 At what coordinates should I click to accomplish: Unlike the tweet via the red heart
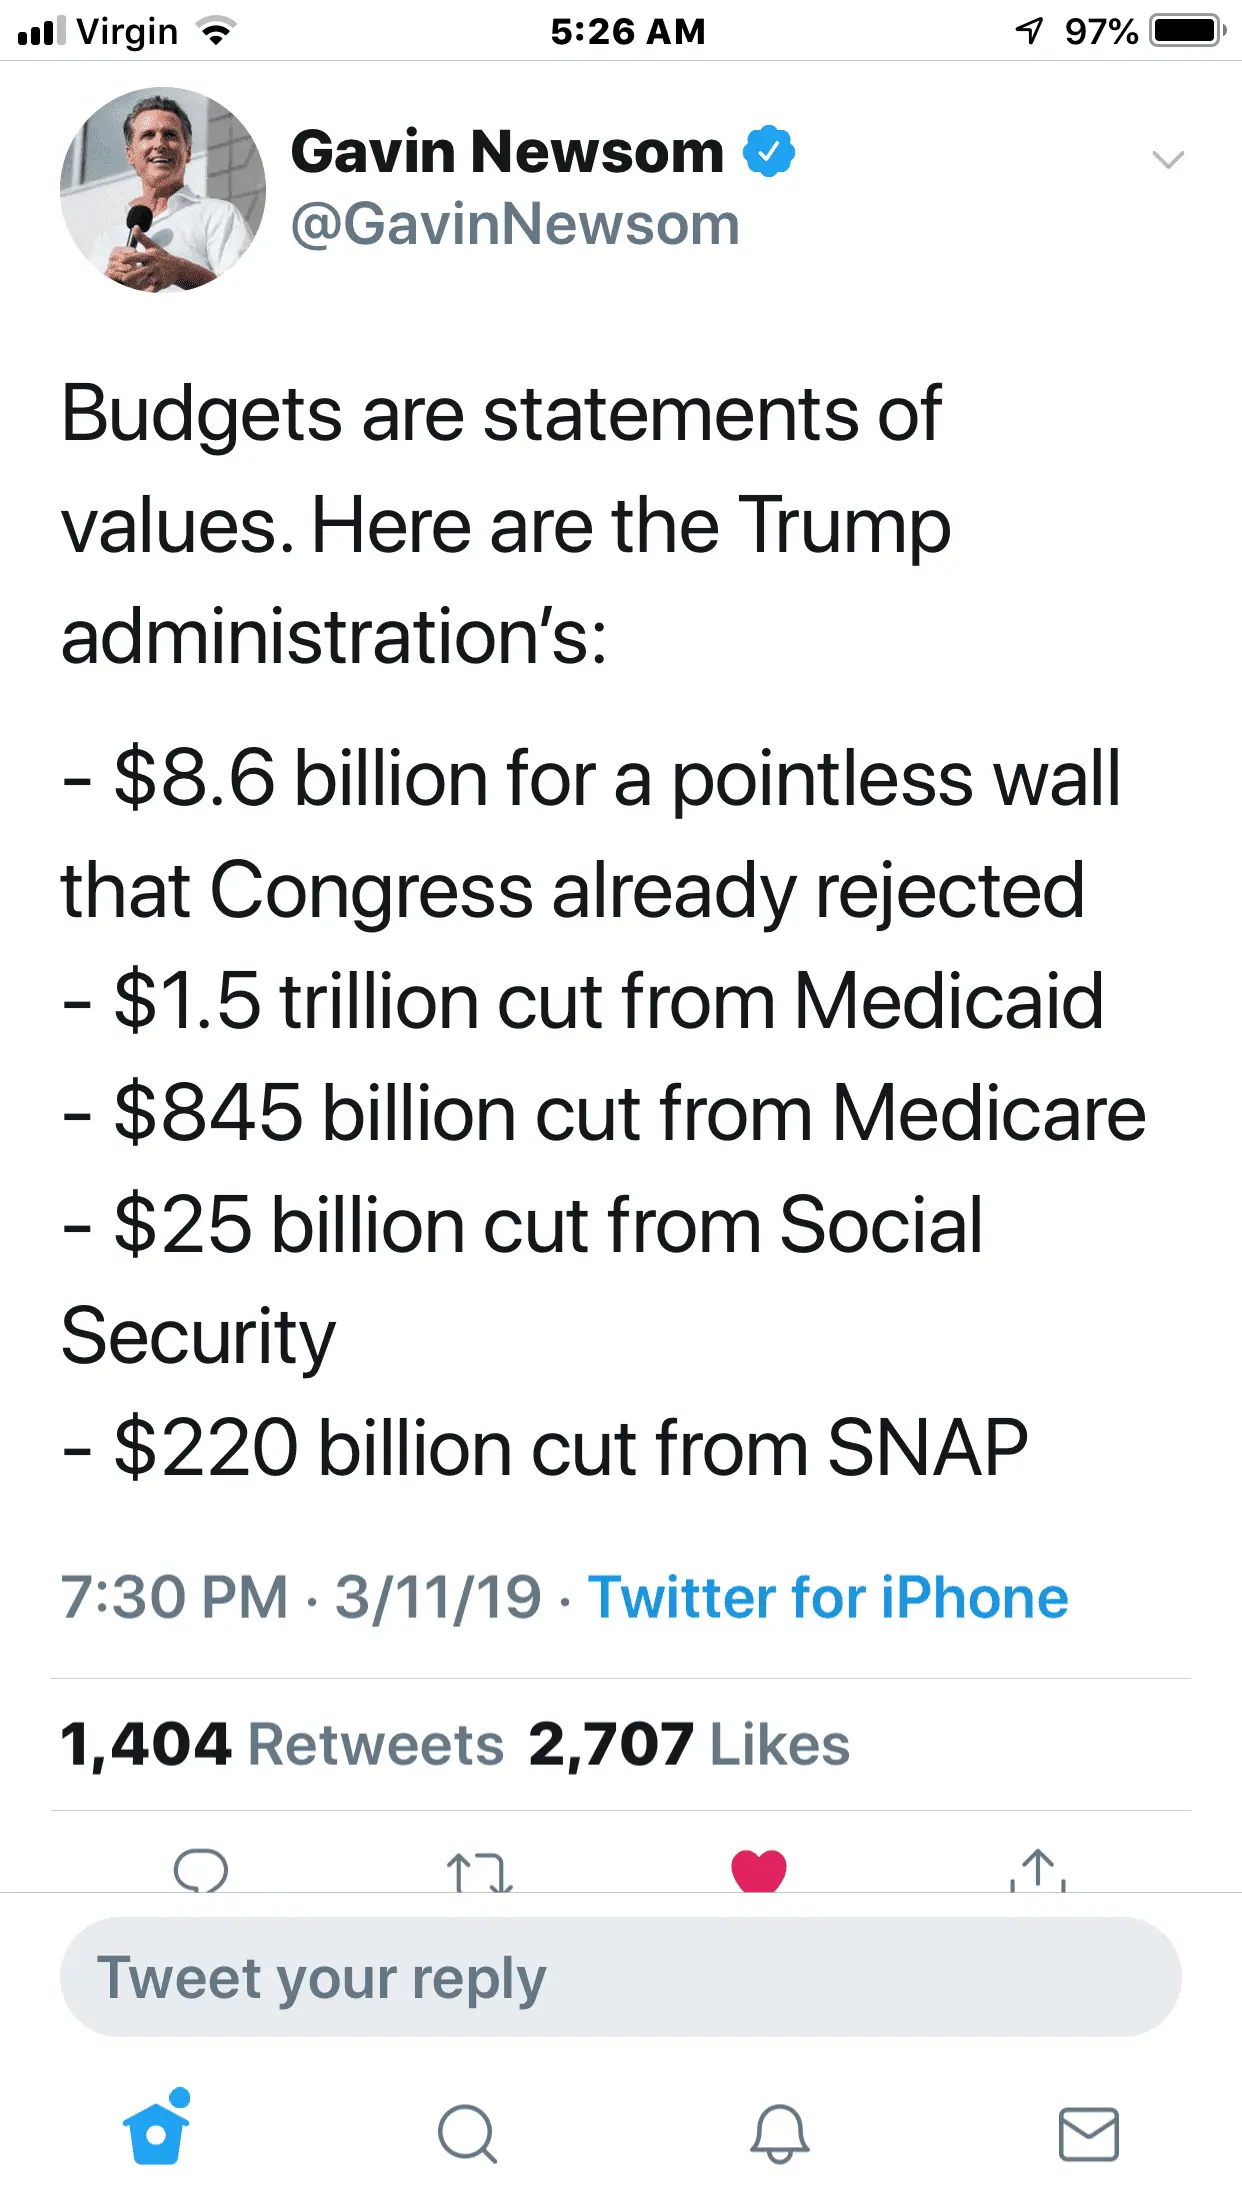759,1871
